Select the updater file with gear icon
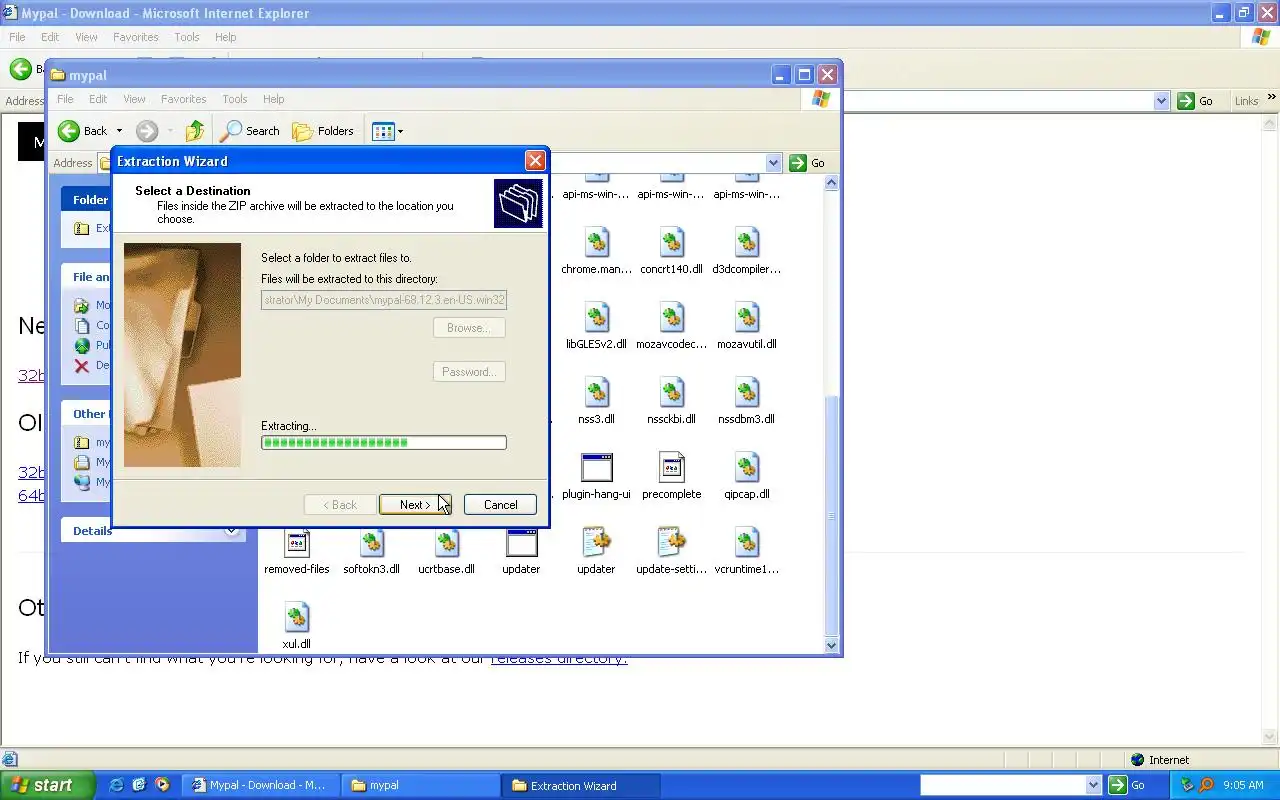 [596, 542]
